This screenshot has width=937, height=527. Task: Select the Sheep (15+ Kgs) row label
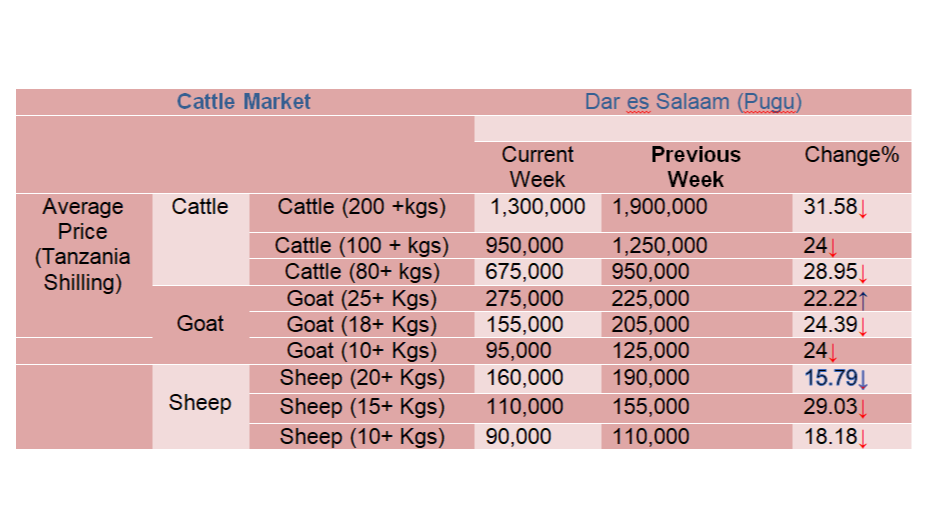tap(362, 407)
